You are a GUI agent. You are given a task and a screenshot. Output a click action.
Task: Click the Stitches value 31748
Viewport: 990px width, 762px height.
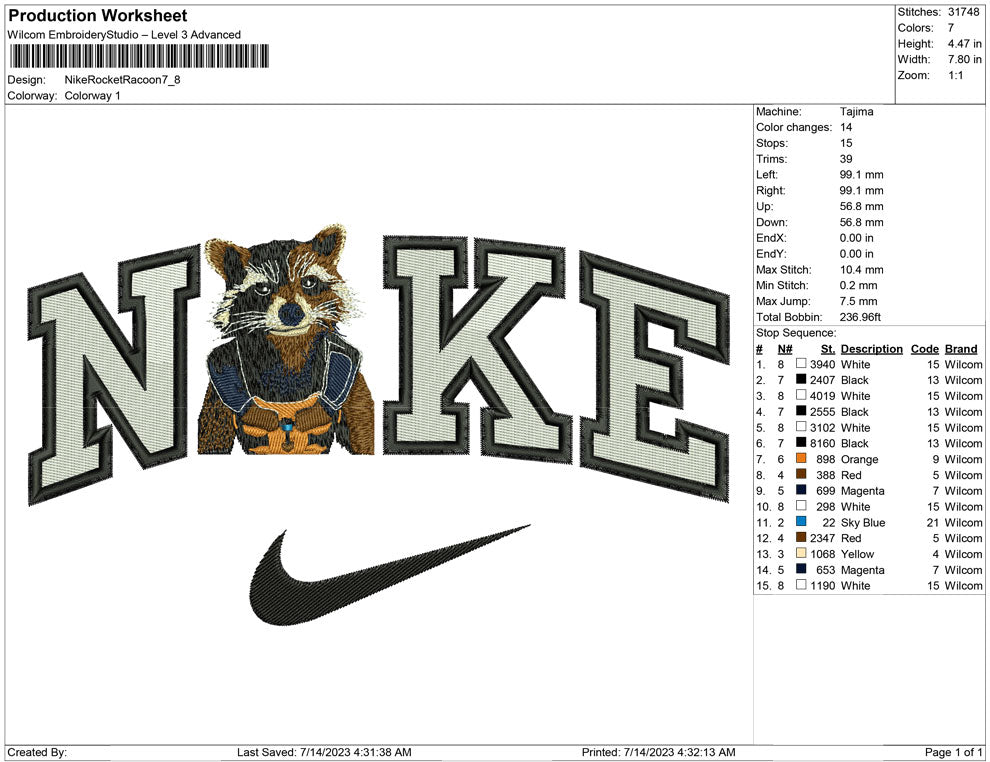click(x=963, y=12)
